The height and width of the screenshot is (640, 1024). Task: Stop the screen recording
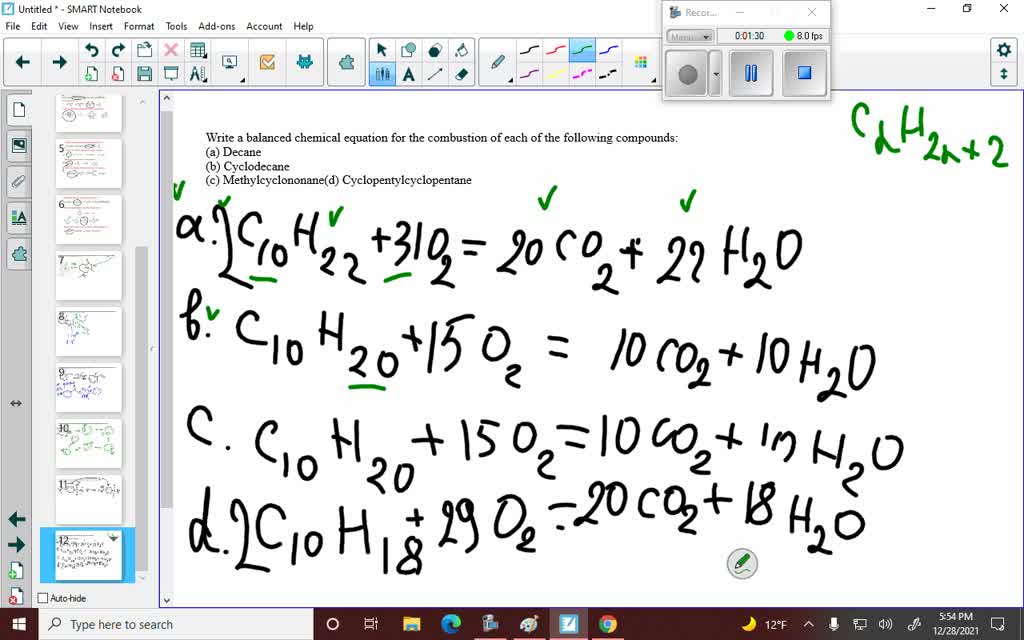click(805, 74)
